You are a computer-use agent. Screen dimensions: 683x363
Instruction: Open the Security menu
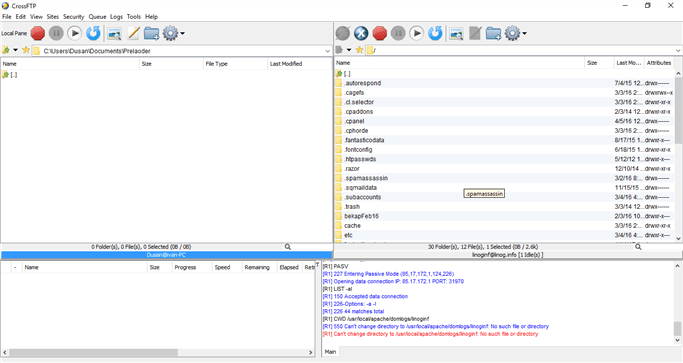73,17
